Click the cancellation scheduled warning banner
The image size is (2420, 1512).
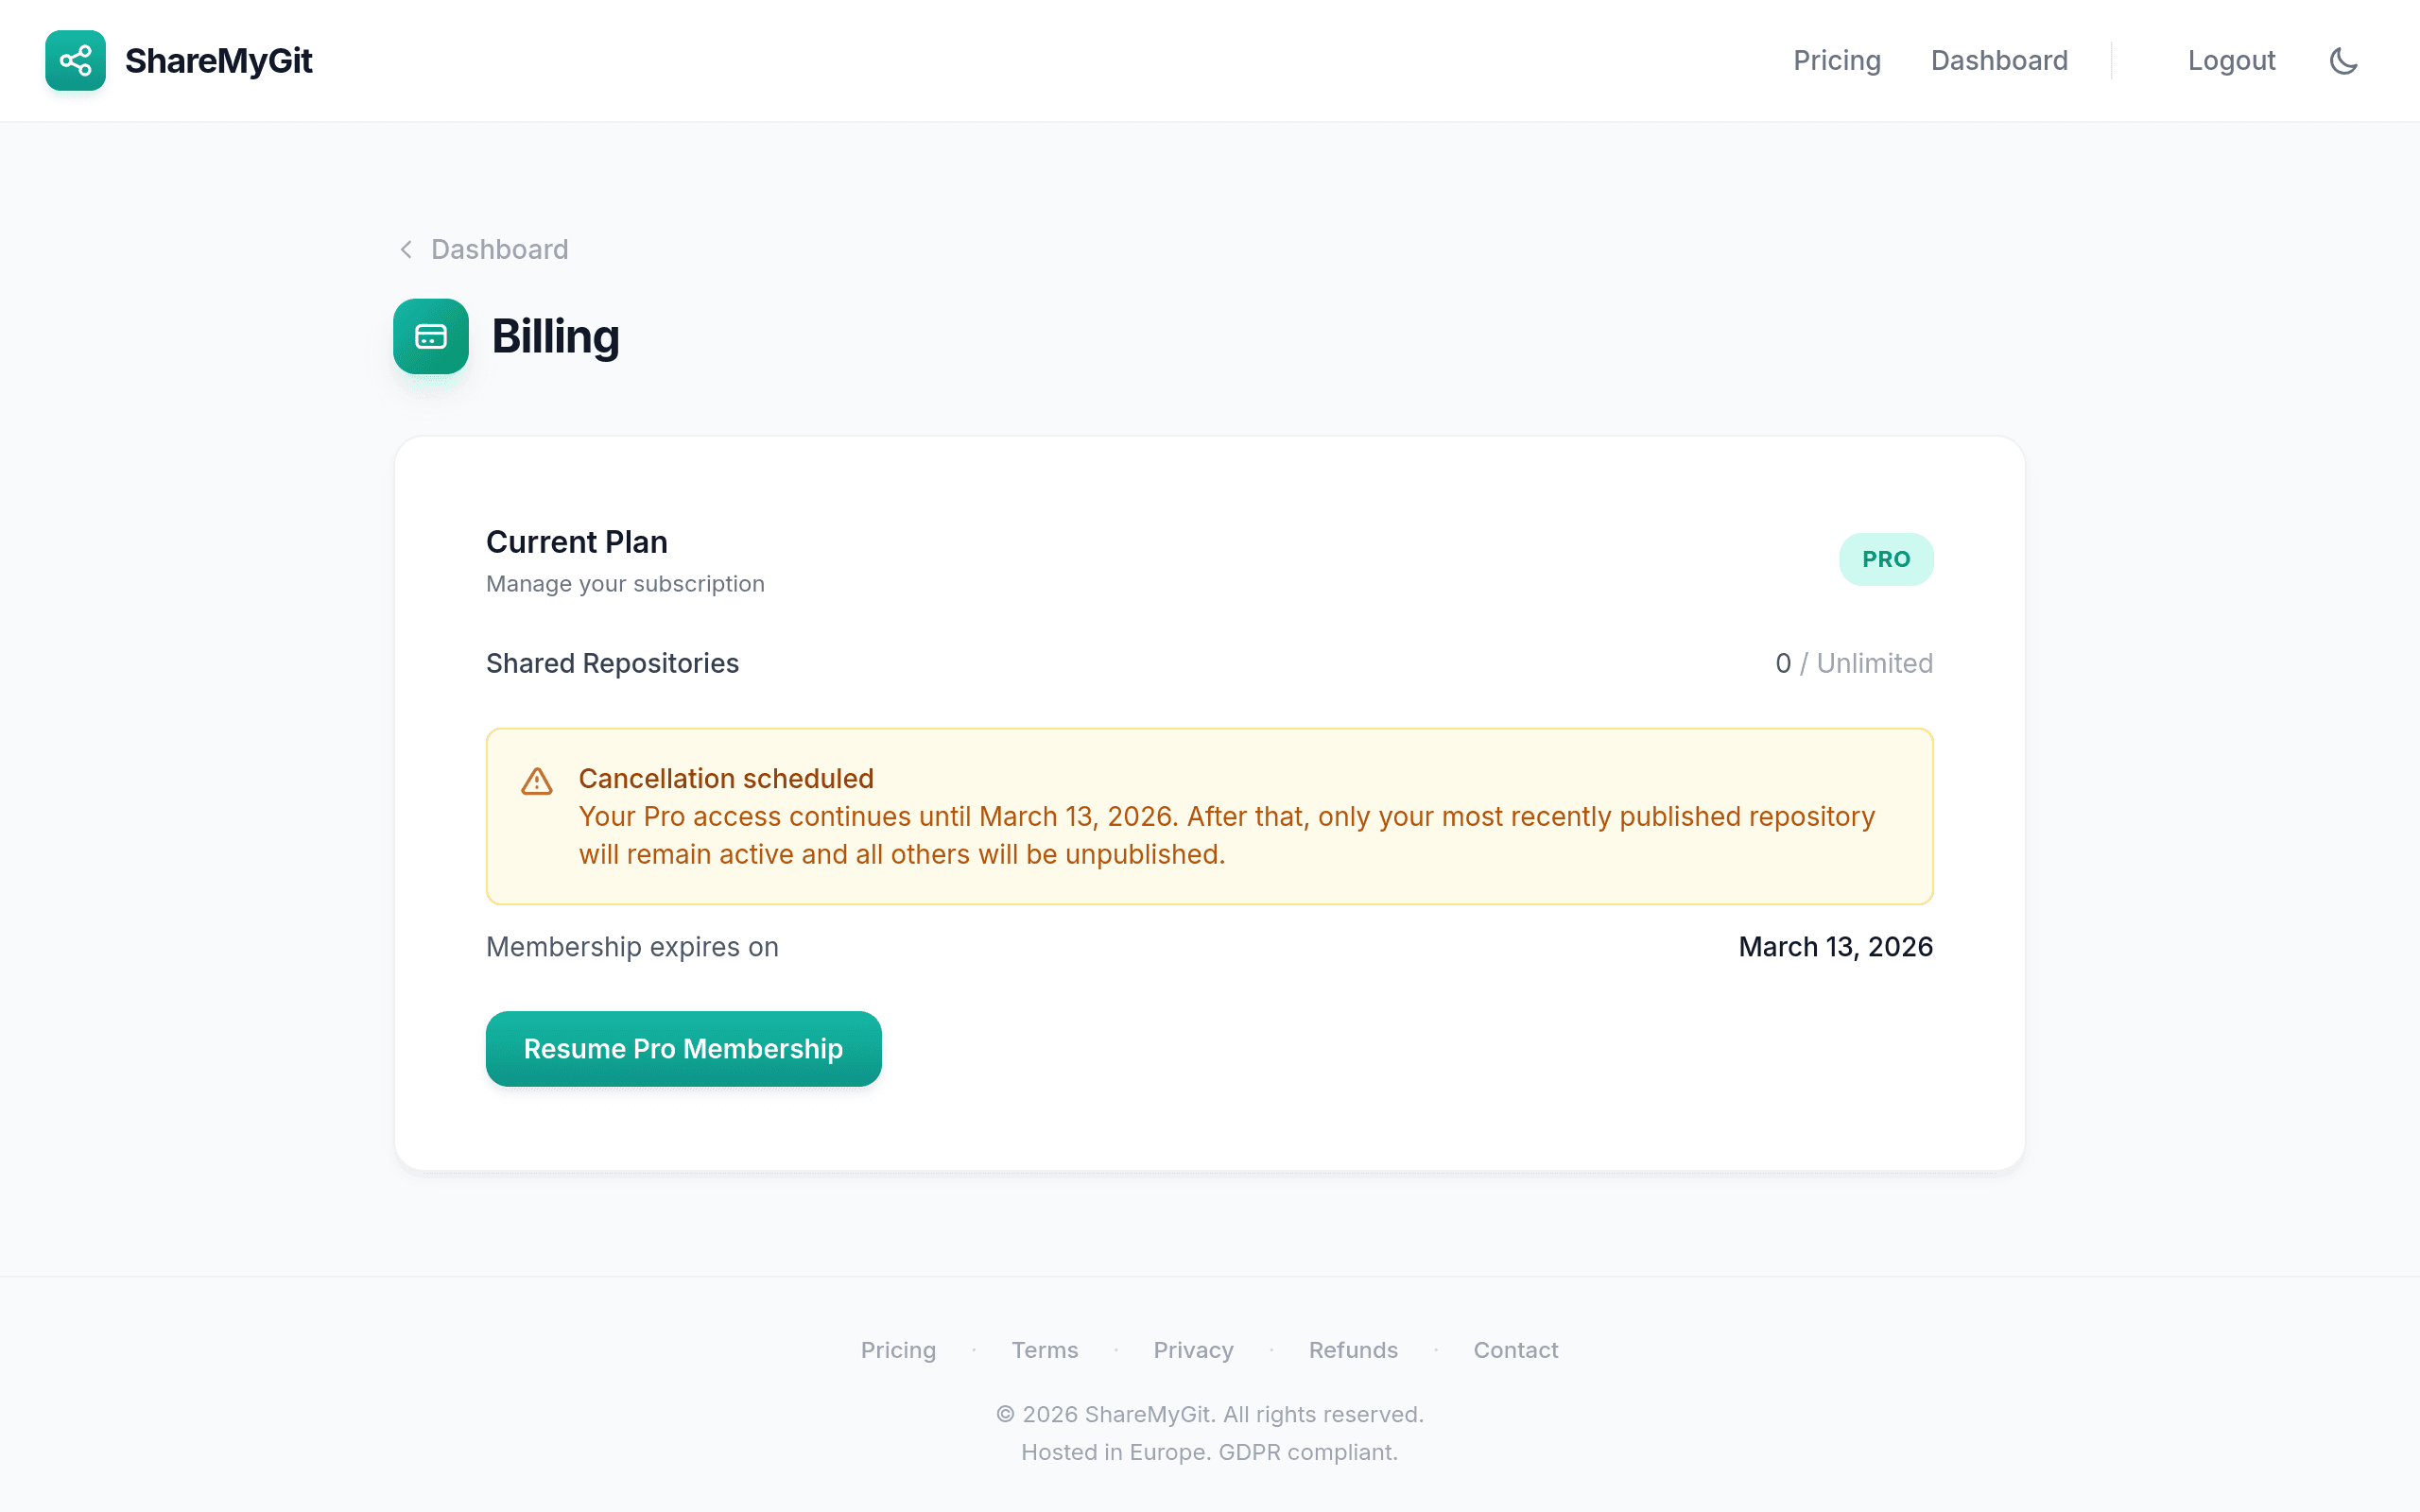(1210, 816)
